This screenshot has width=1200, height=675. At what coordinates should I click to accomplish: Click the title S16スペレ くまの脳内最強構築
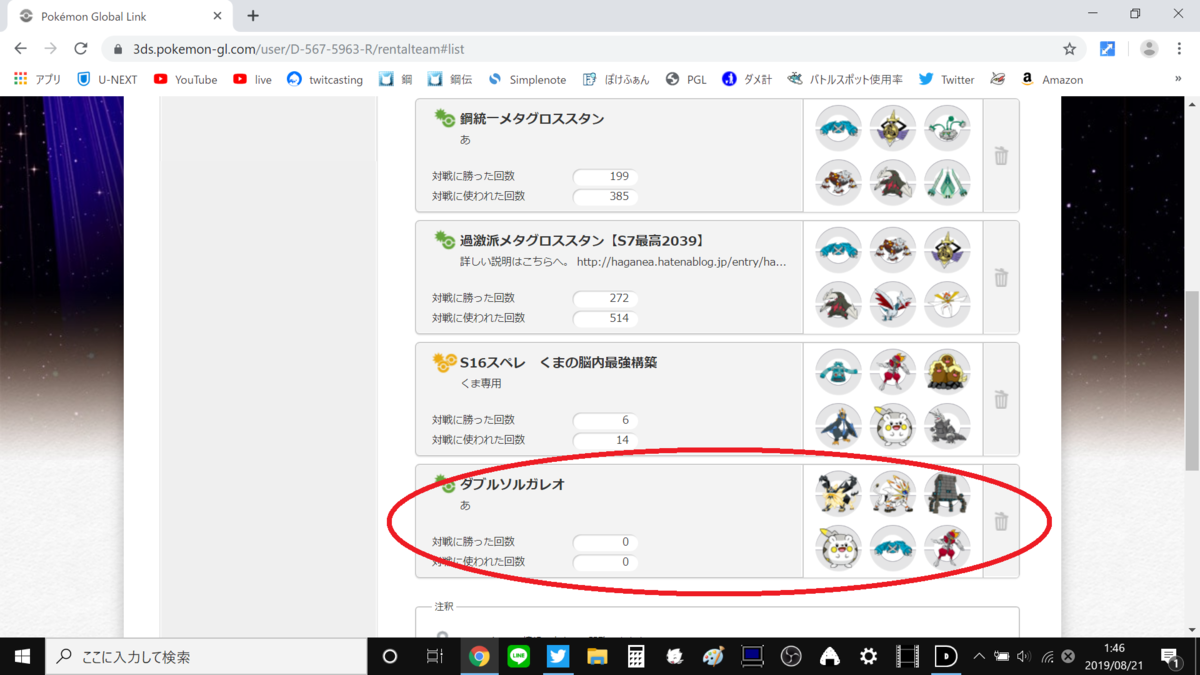point(558,363)
